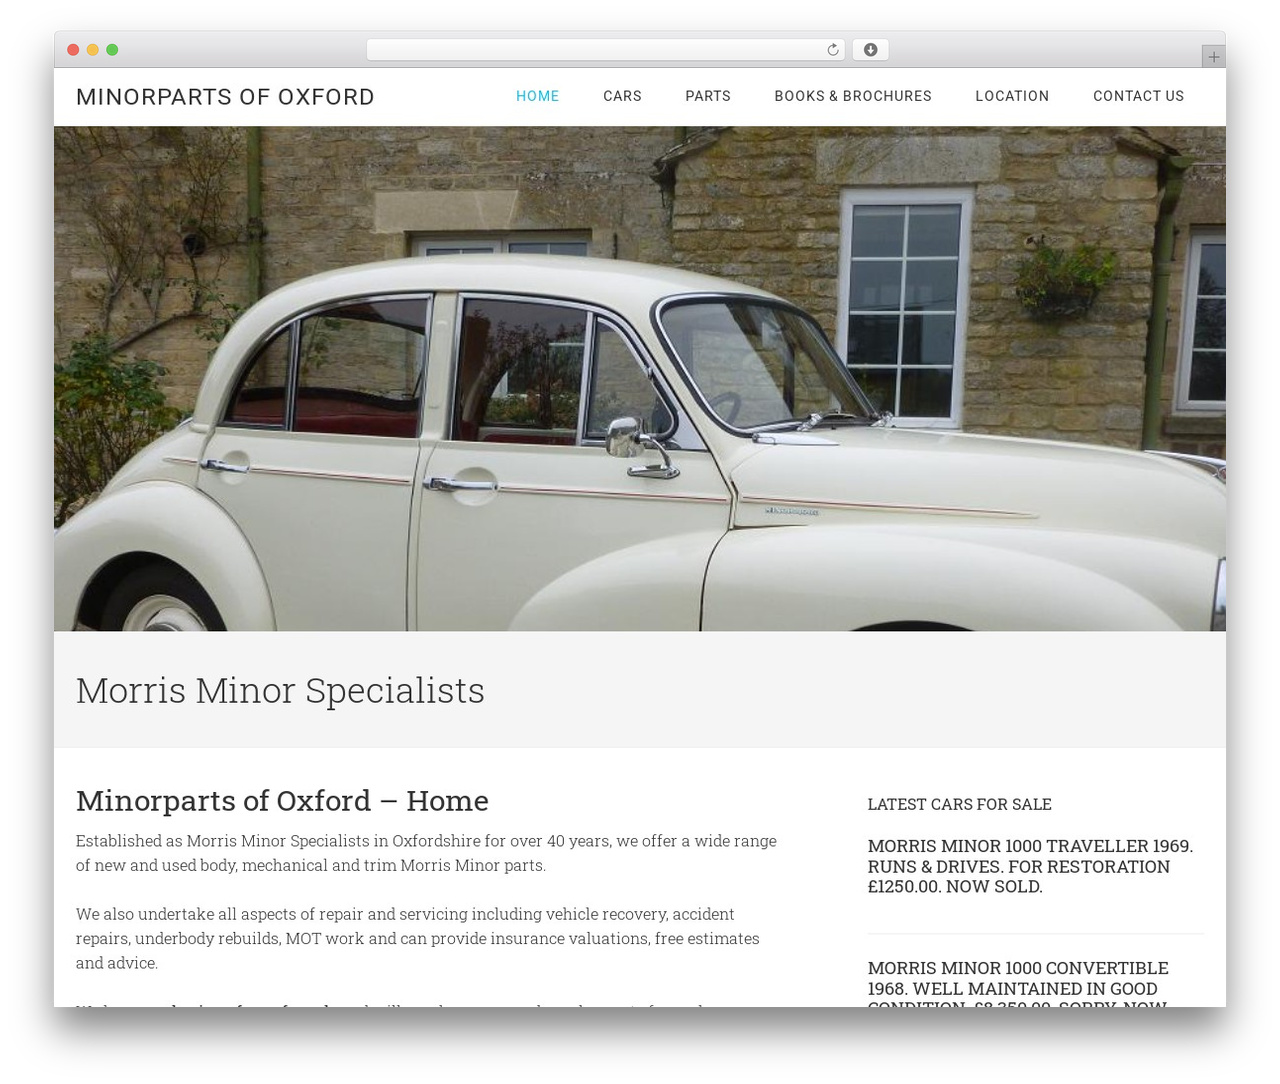
Task: Select the 'Minorparts of Oxford – Home' heading
Action: 282,800
